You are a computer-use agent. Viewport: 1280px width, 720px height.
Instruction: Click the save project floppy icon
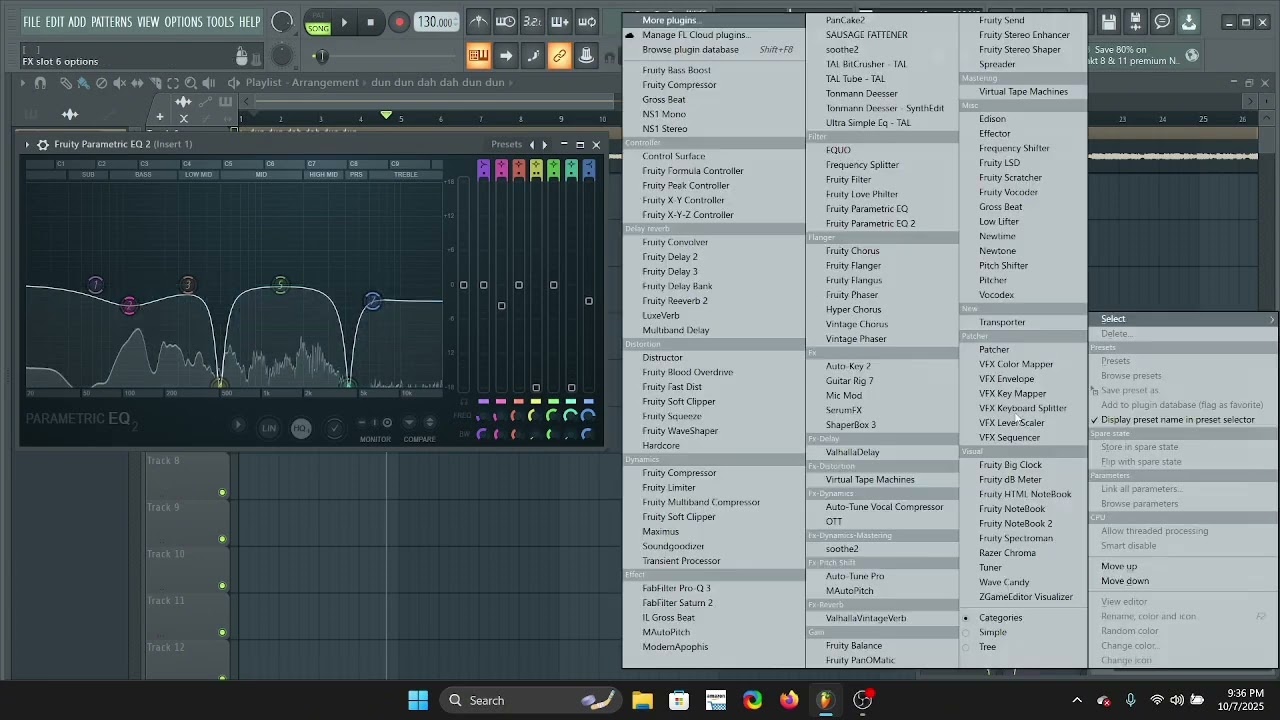tap(1108, 22)
